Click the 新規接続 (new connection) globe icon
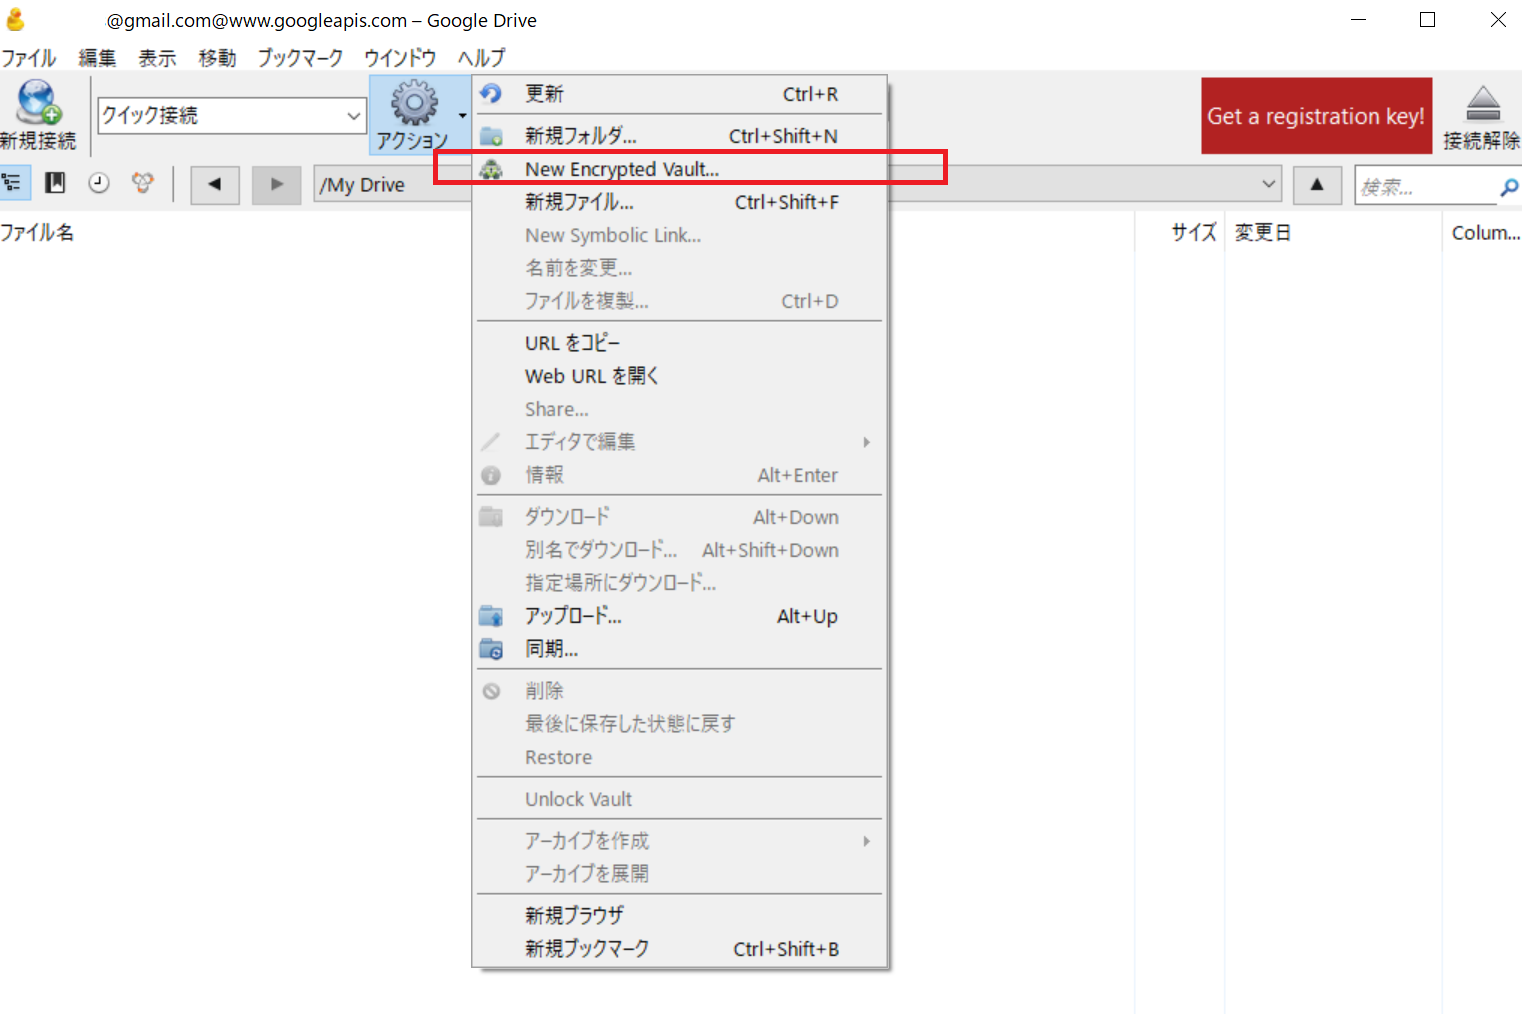 coord(38,103)
